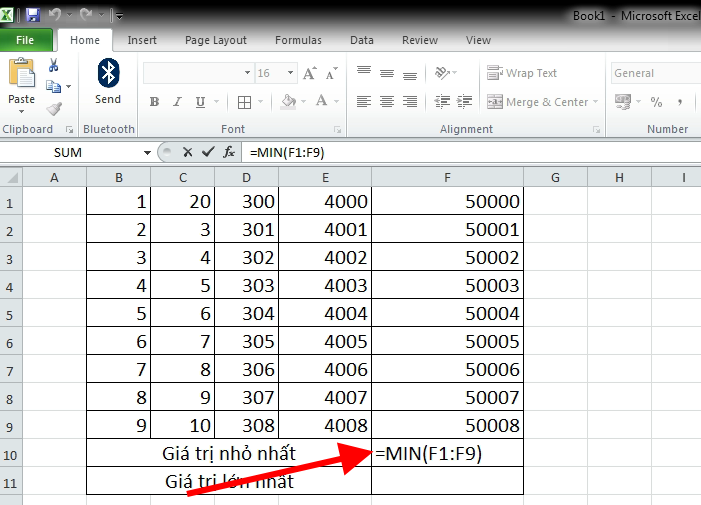Viewport: 701px width, 505px height.
Task: Switch to the Formulas tab
Action: (298, 40)
